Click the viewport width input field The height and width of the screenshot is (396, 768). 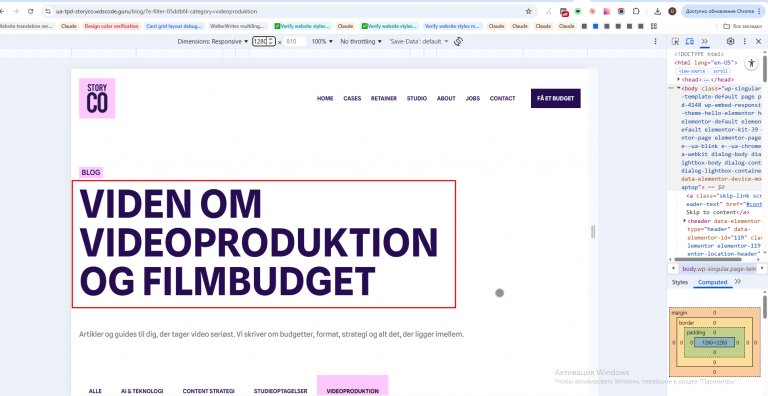pos(260,42)
